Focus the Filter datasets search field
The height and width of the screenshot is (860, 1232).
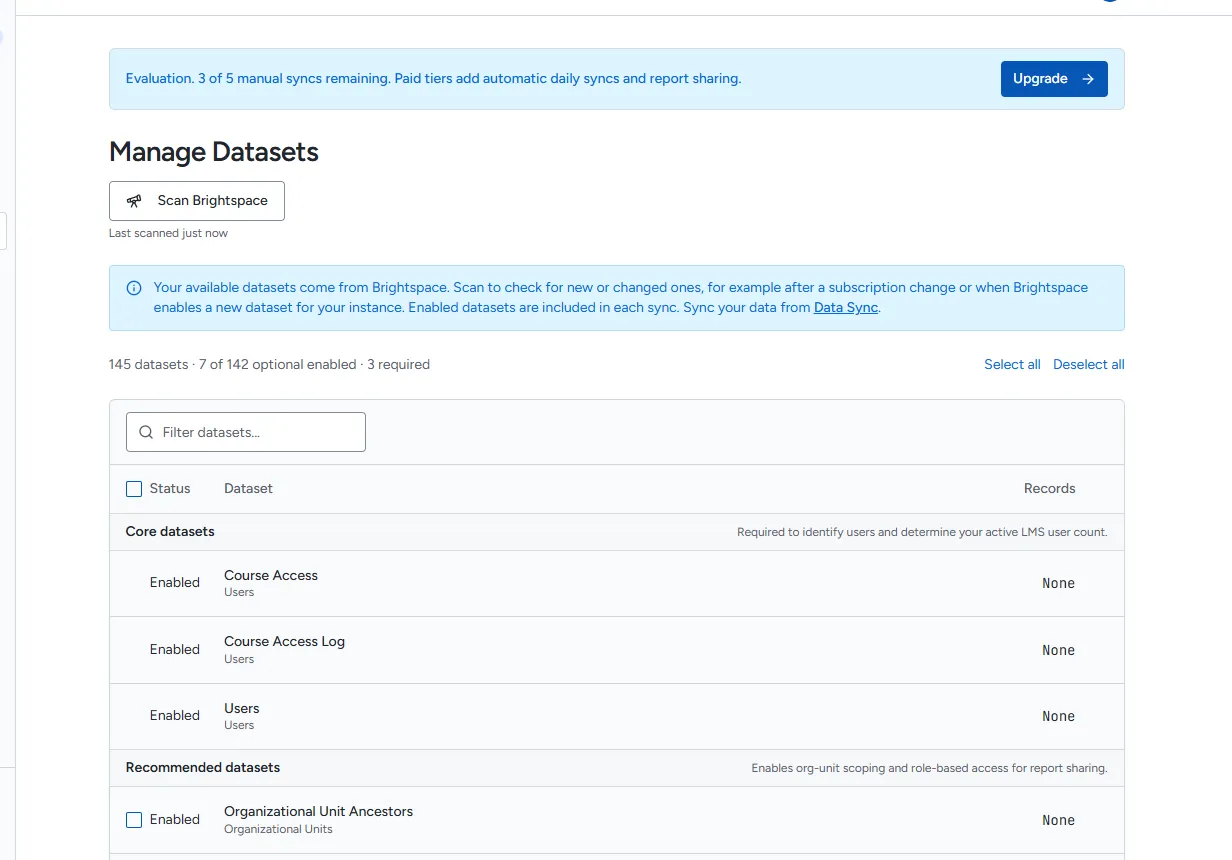click(246, 432)
